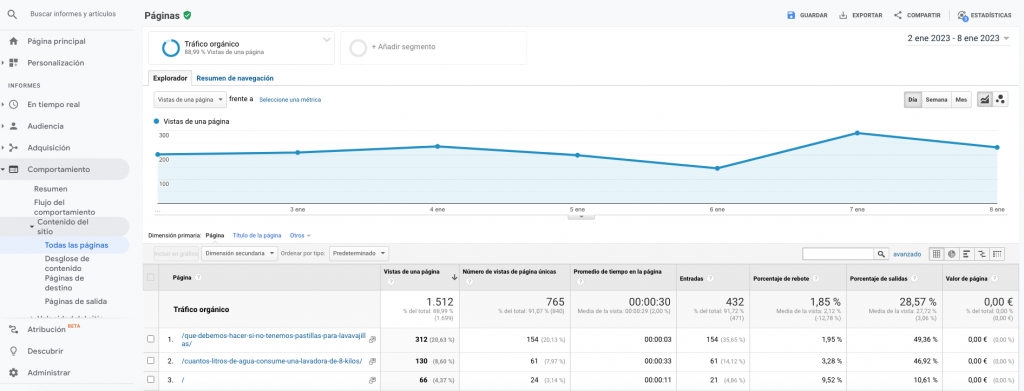Select the Semana granularity toggle
The height and width of the screenshot is (391, 1024).
(936, 100)
